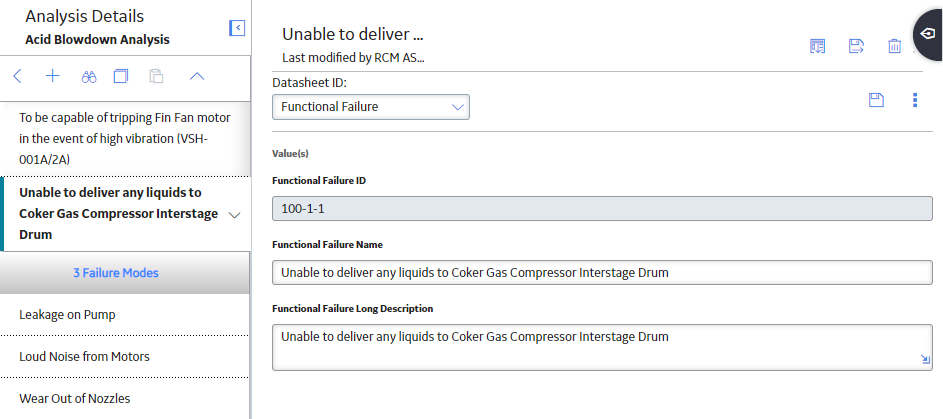
Task: Select the Leakage on Pump failure mode
Action: coord(124,314)
